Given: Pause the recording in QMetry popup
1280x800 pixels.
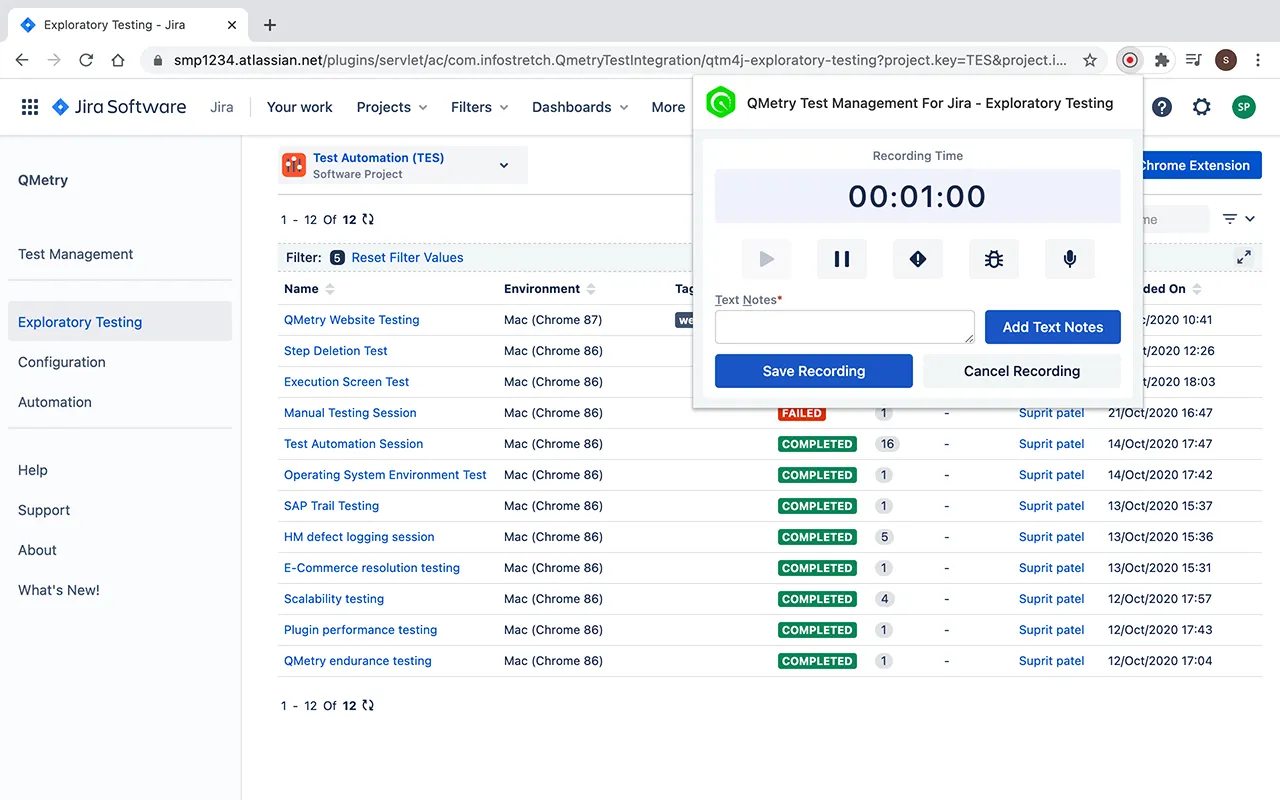Looking at the screenshot, I should point(842,259).
